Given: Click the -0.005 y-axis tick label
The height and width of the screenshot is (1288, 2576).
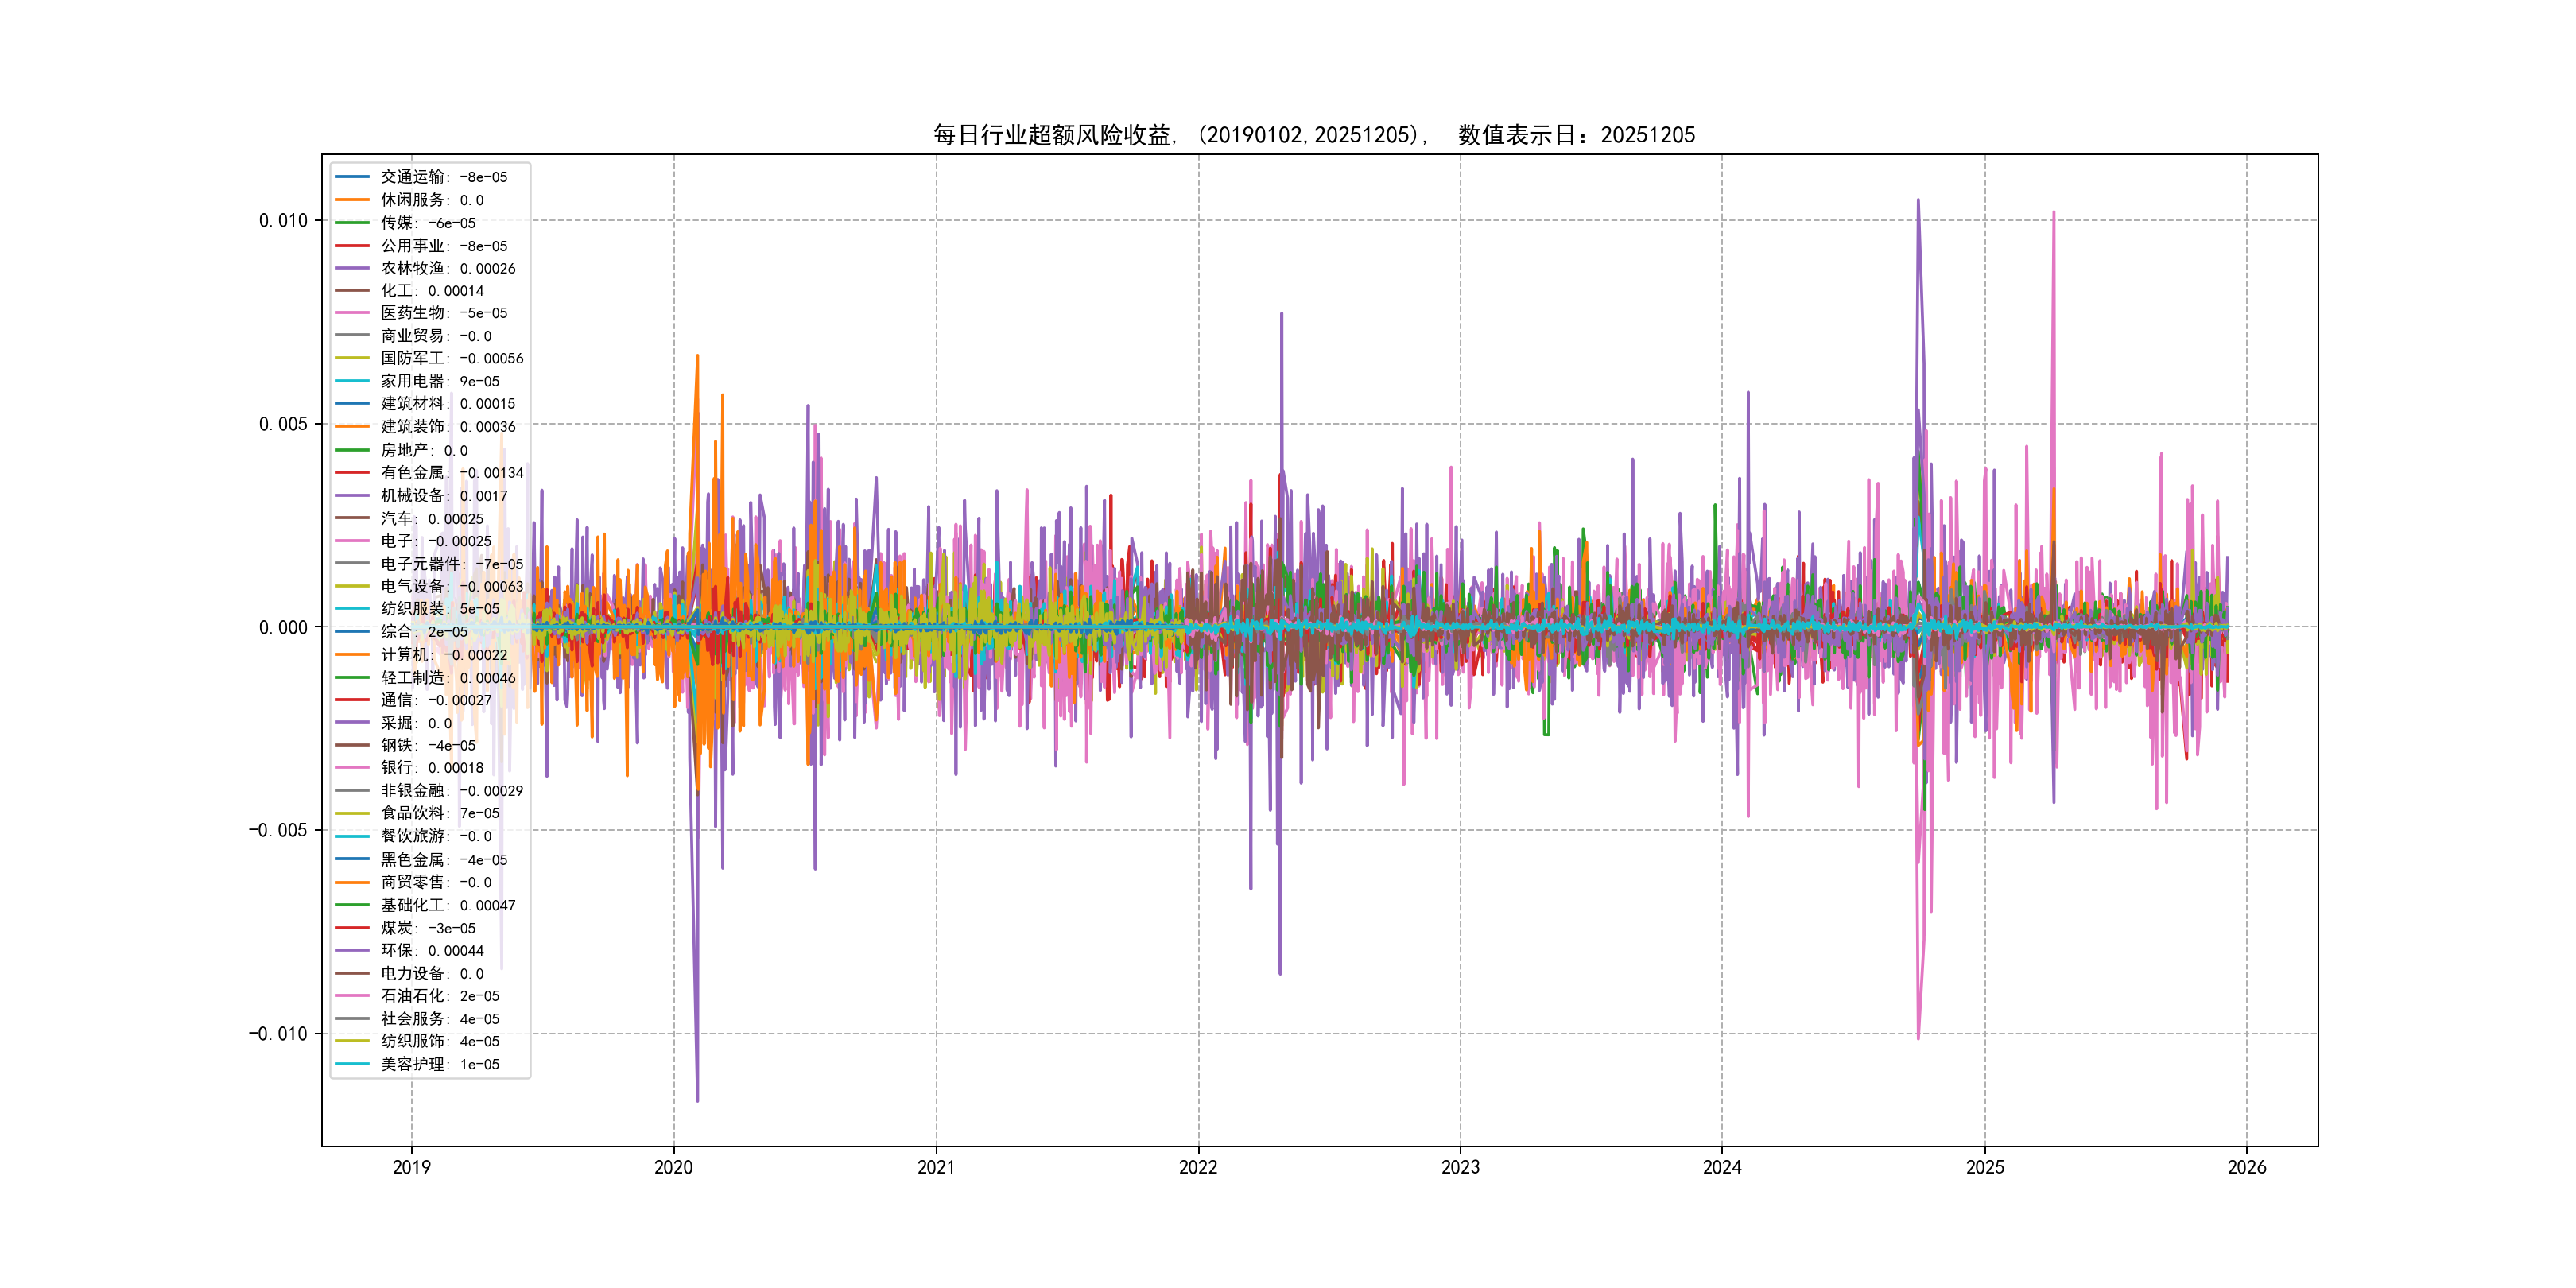Looking at the screenshot, I should point(278,831).
